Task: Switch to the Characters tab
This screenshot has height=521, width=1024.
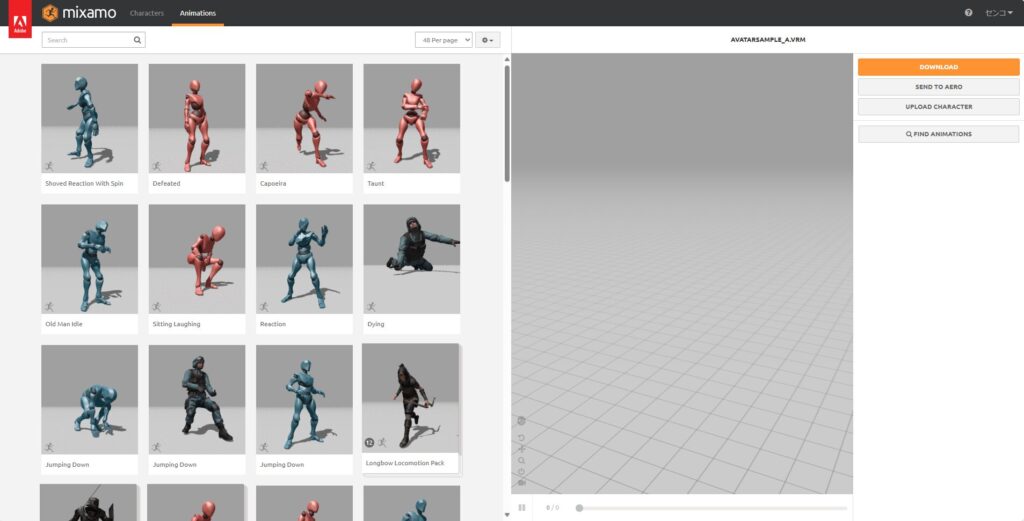Action: [147, 13]
